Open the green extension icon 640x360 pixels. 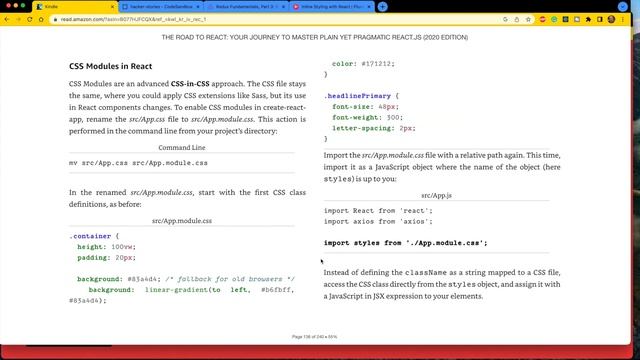pos(554,19)
